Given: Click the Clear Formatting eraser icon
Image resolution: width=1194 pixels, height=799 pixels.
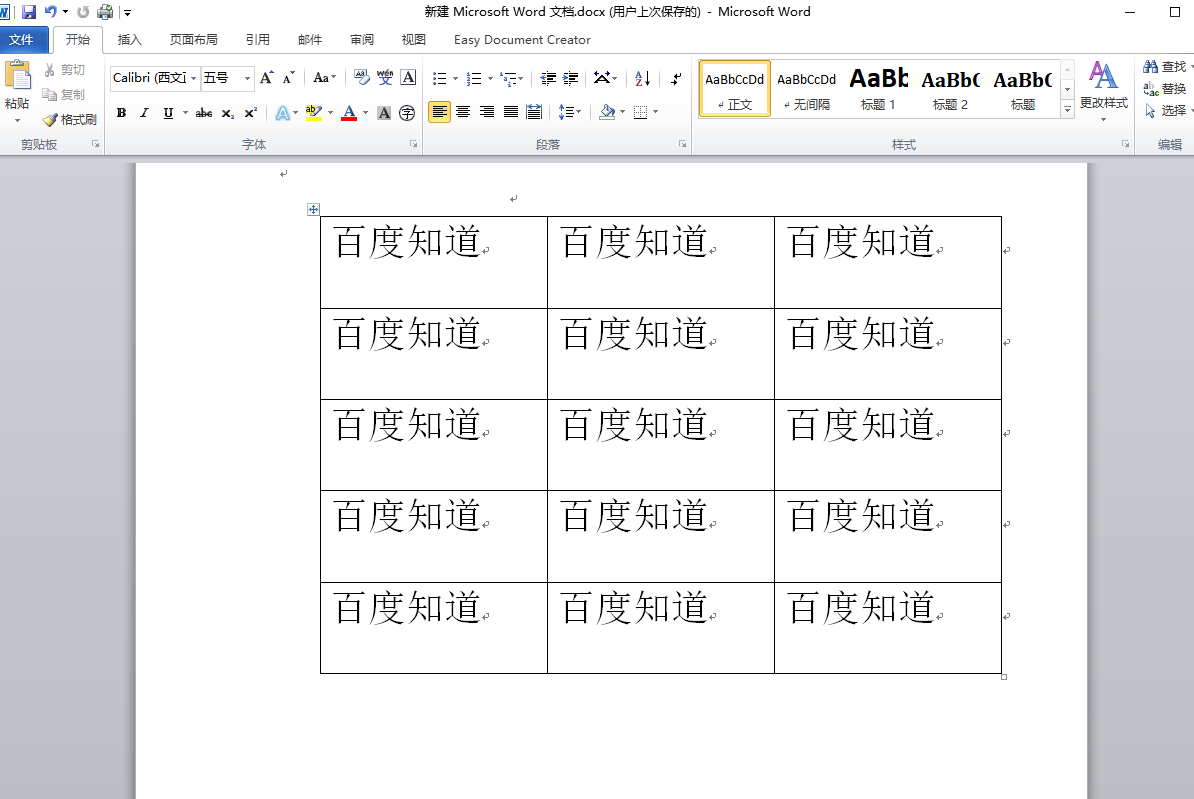Looking at the screenshot, I should 361,78.
